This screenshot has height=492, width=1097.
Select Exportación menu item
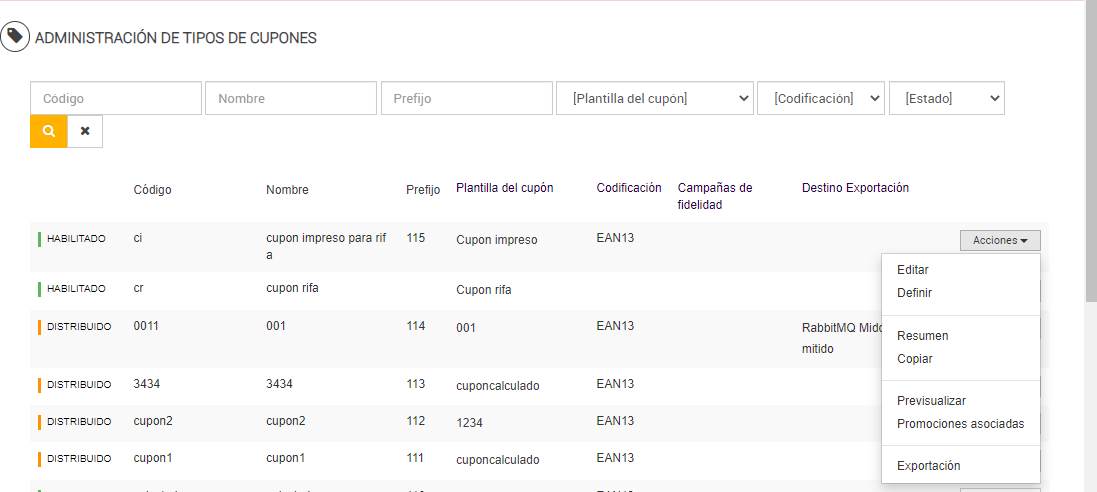pos(928,466)
